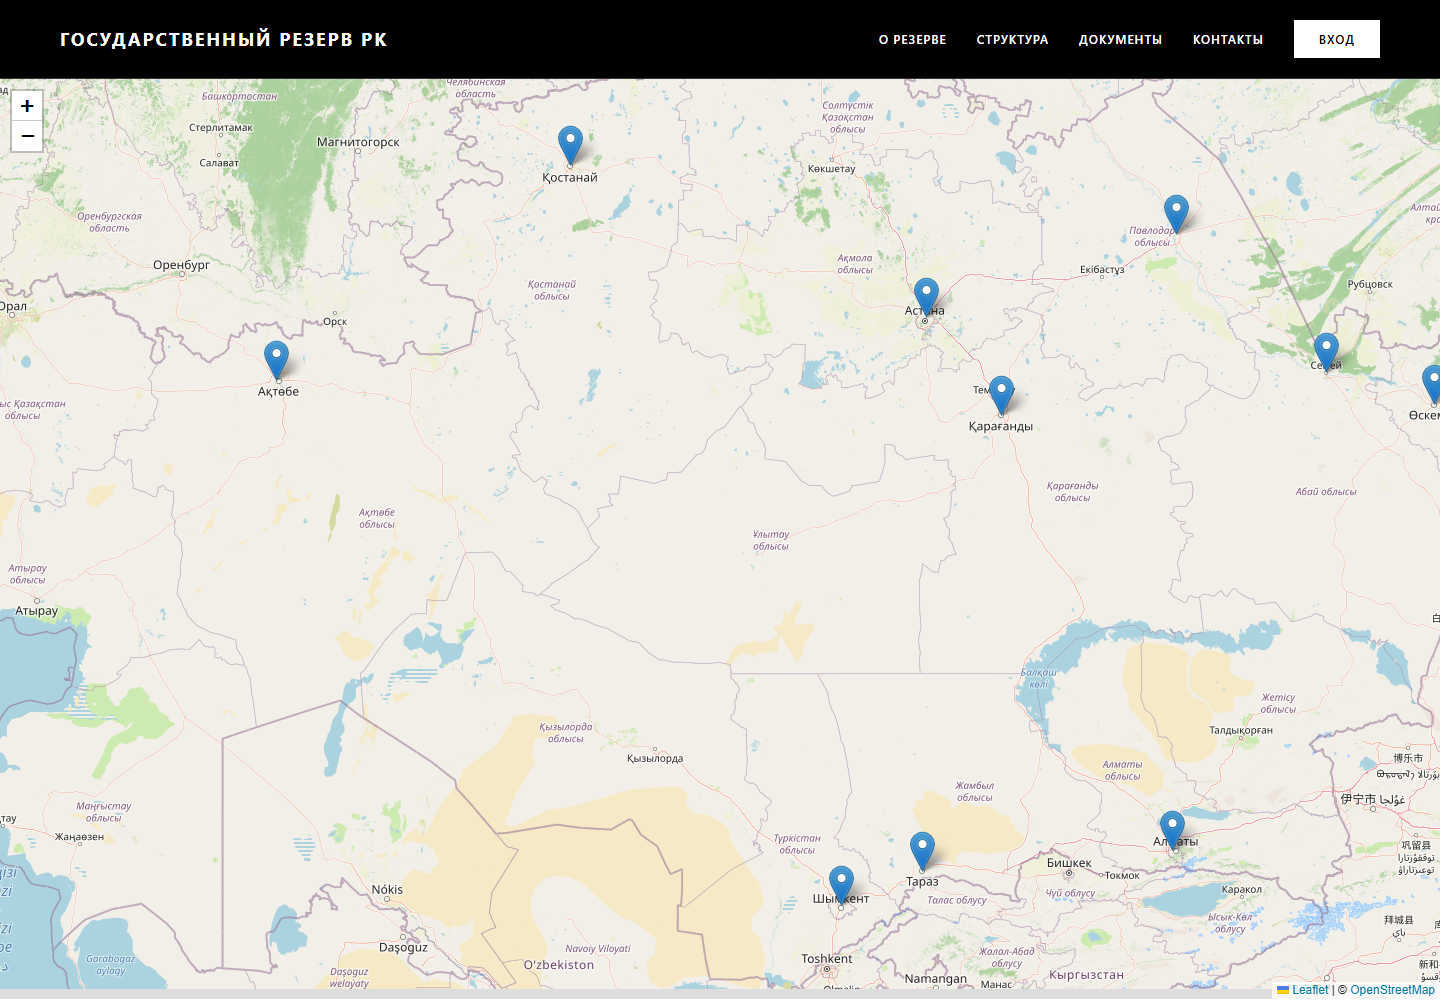Click the Рубцовск city label
This screenshot has width=1440, height=1000.
coord(1370,284)
